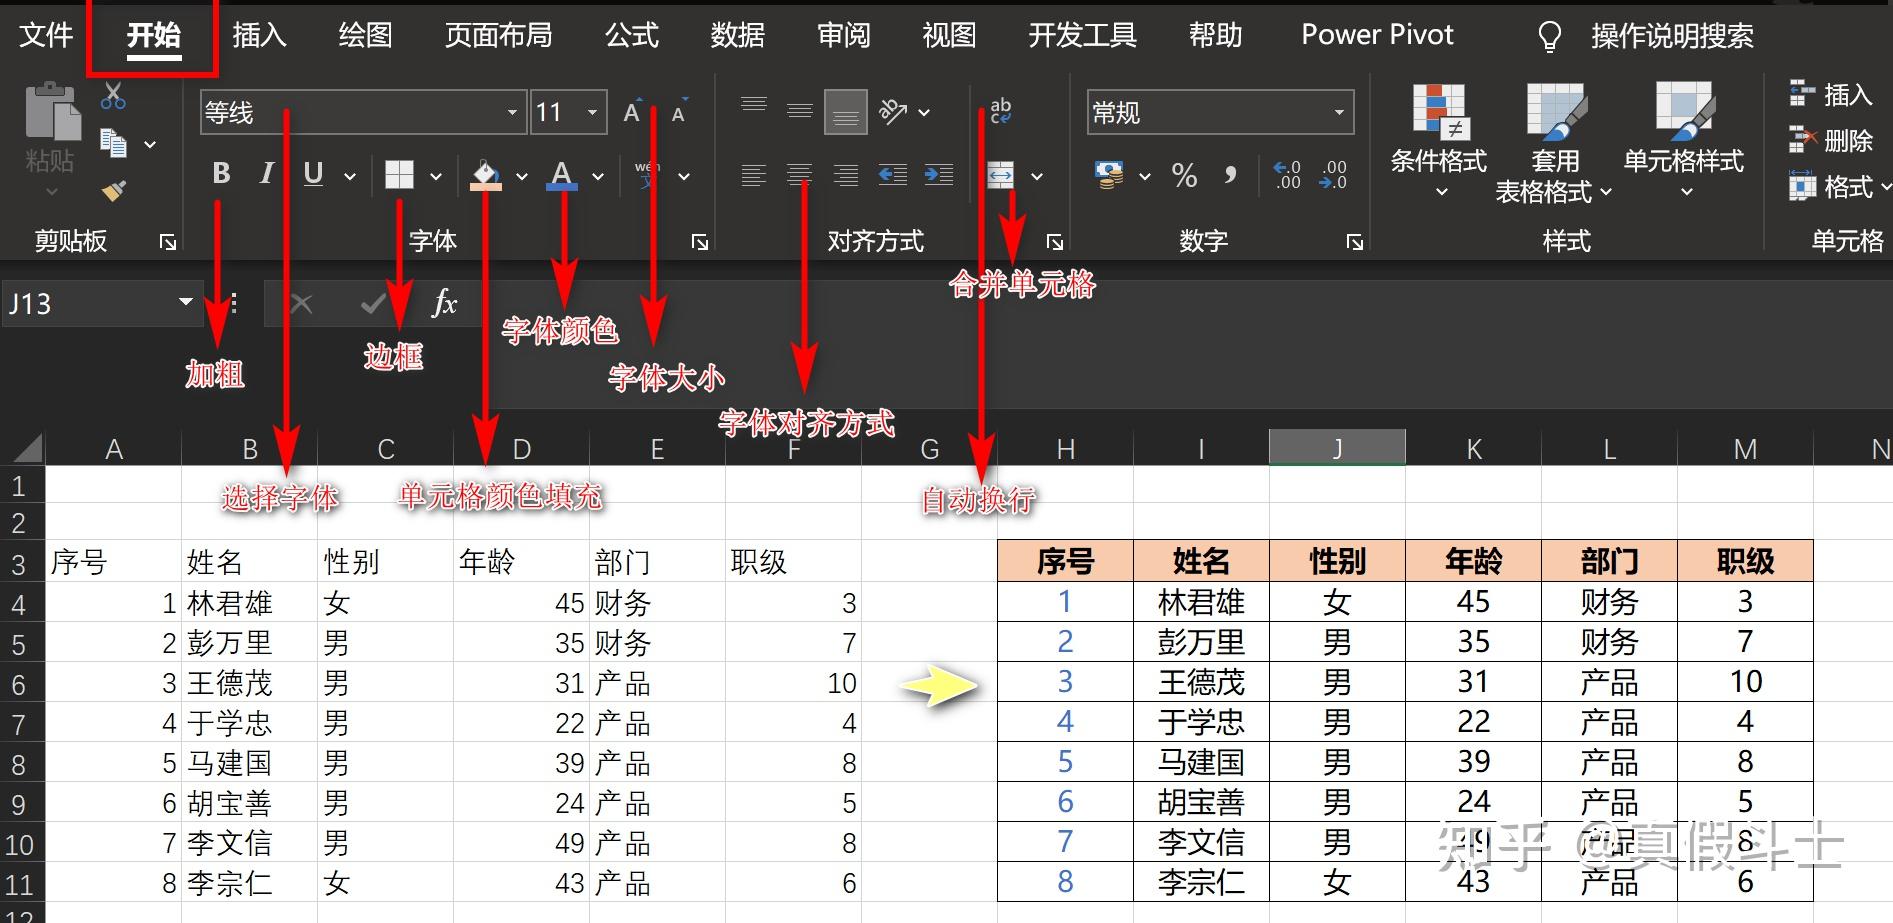Apply the fill color bucket icon

(486, 175)
